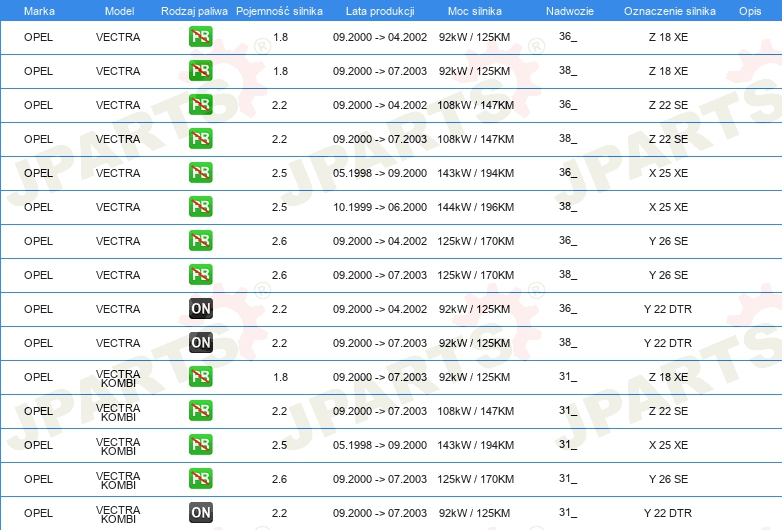Click petrol icon in Vectra Kombi 2.5 row
Image resolution: width=782 pixels, height=530 pixels.
click(200, 444)
